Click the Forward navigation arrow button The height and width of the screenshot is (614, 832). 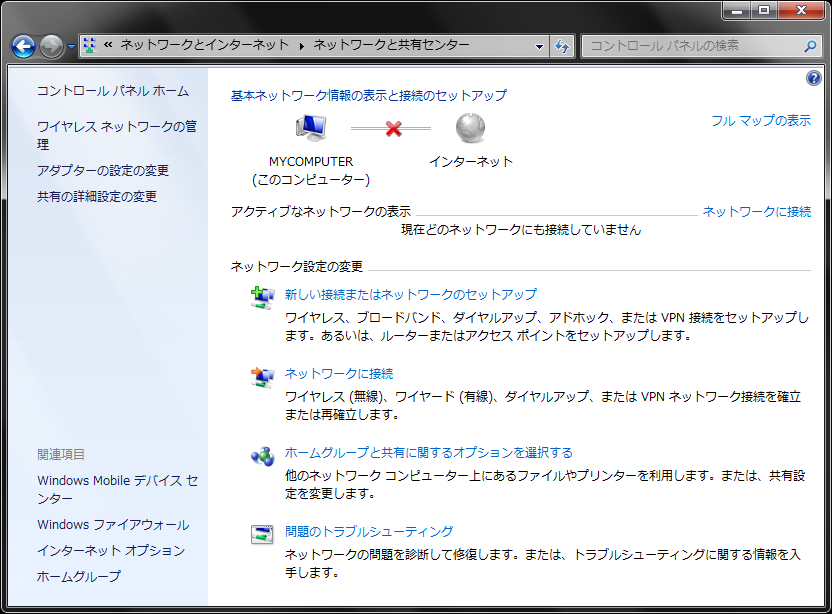point(52,47)
